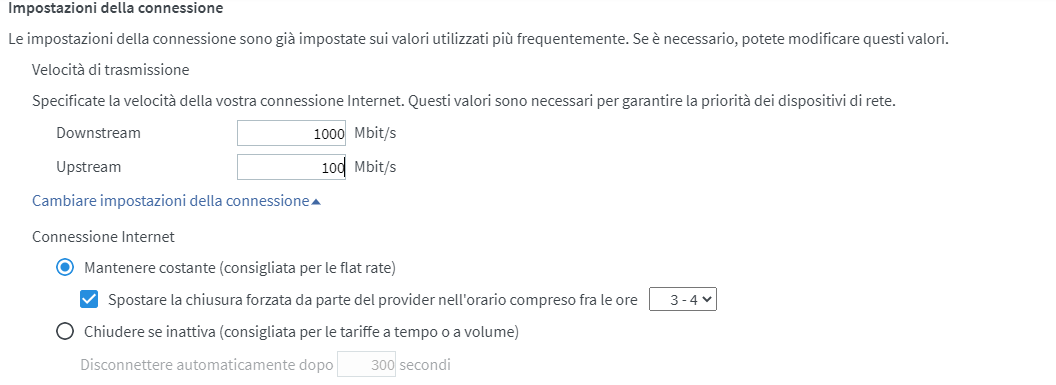Screen dimensions: 1056x385
Task: Click the 300 seconds disconnect field
Action: [366, 365]
